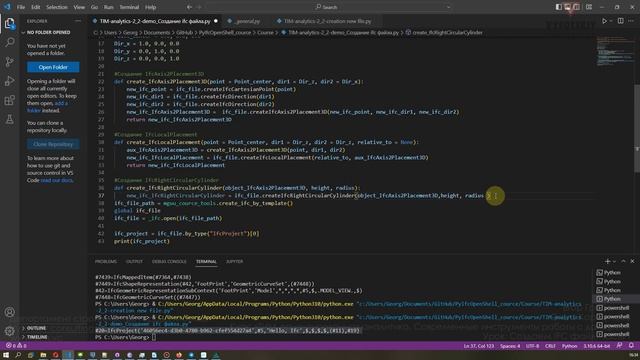Click 'Python' language mode in status bar
640x360 pixels.
click(x=569, y=346)
